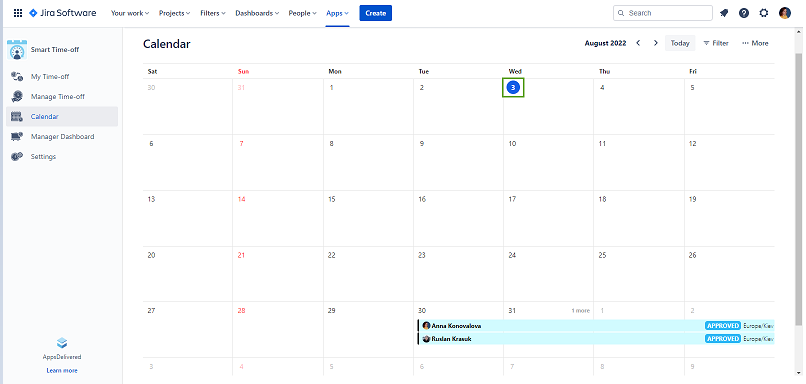Expand the Apps dropdown
806x384 pixels.
click(x=337, y=13)
